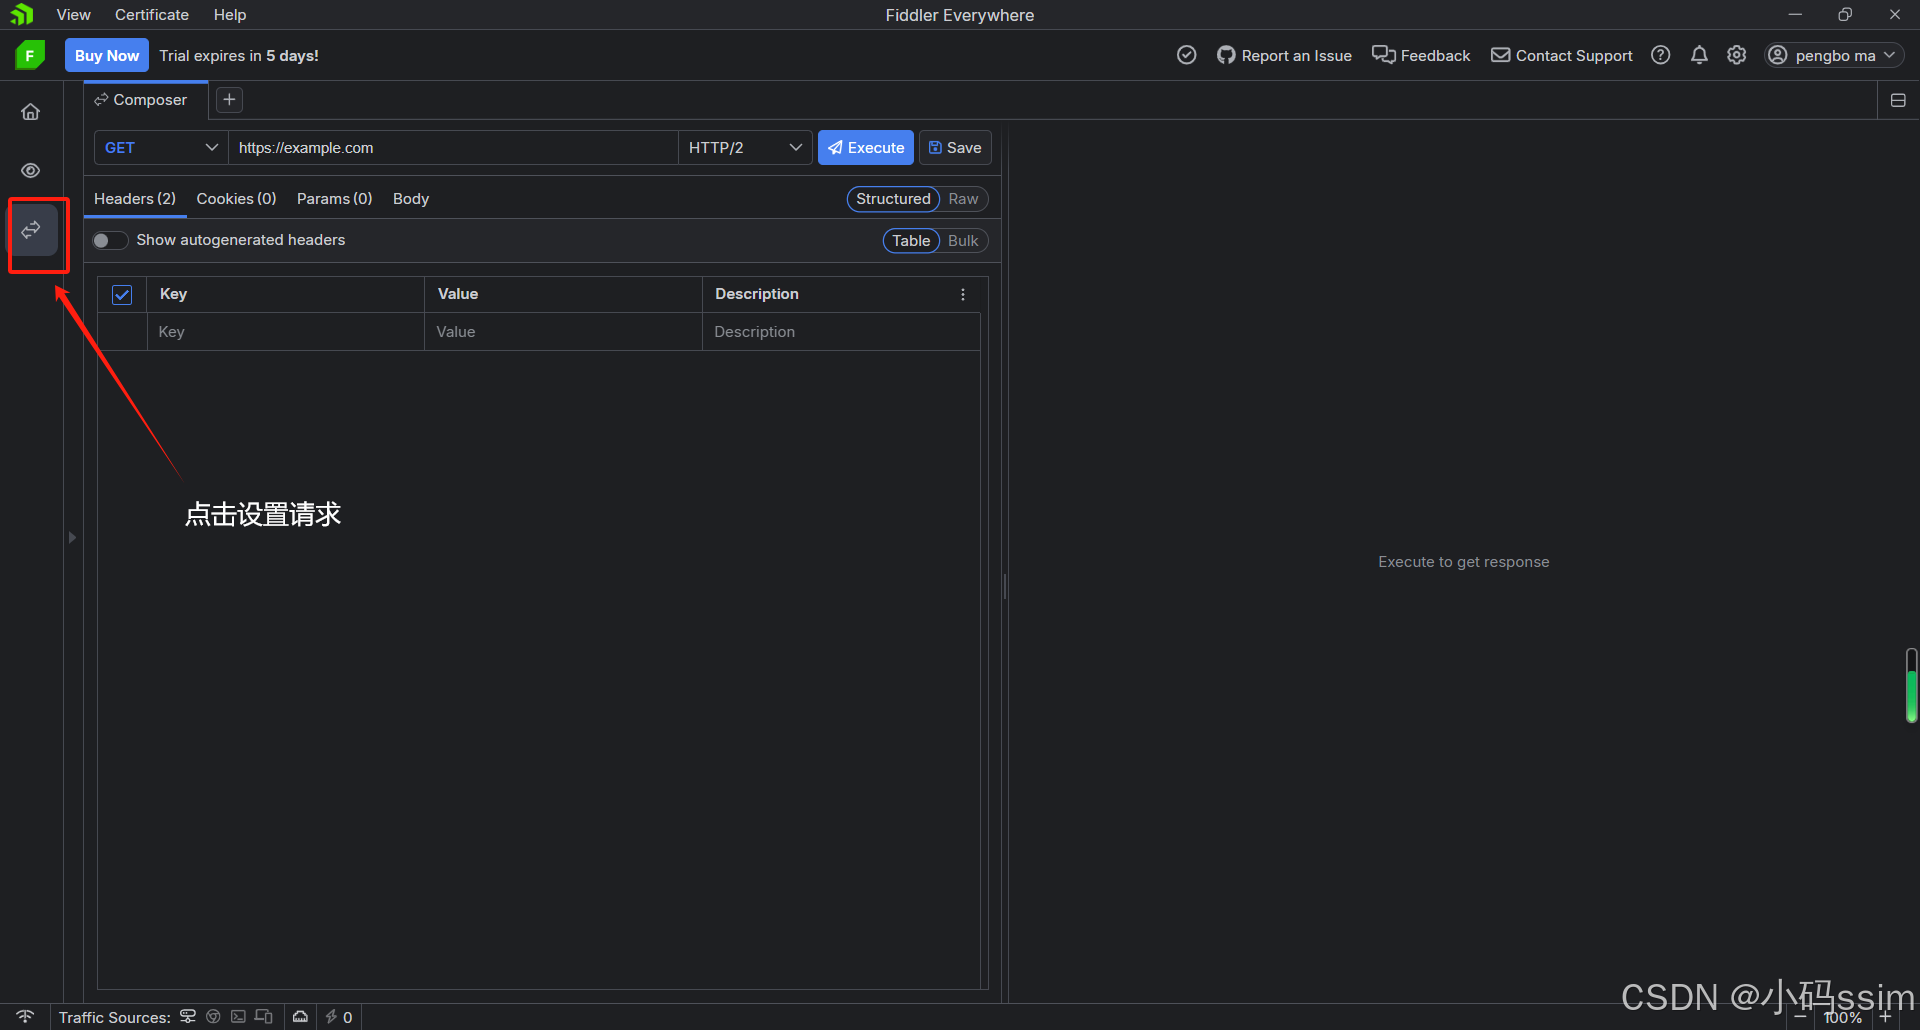Open the Contact Support link
Viewport: 1920px width, 1030px height.
[x=1562, y=55]
